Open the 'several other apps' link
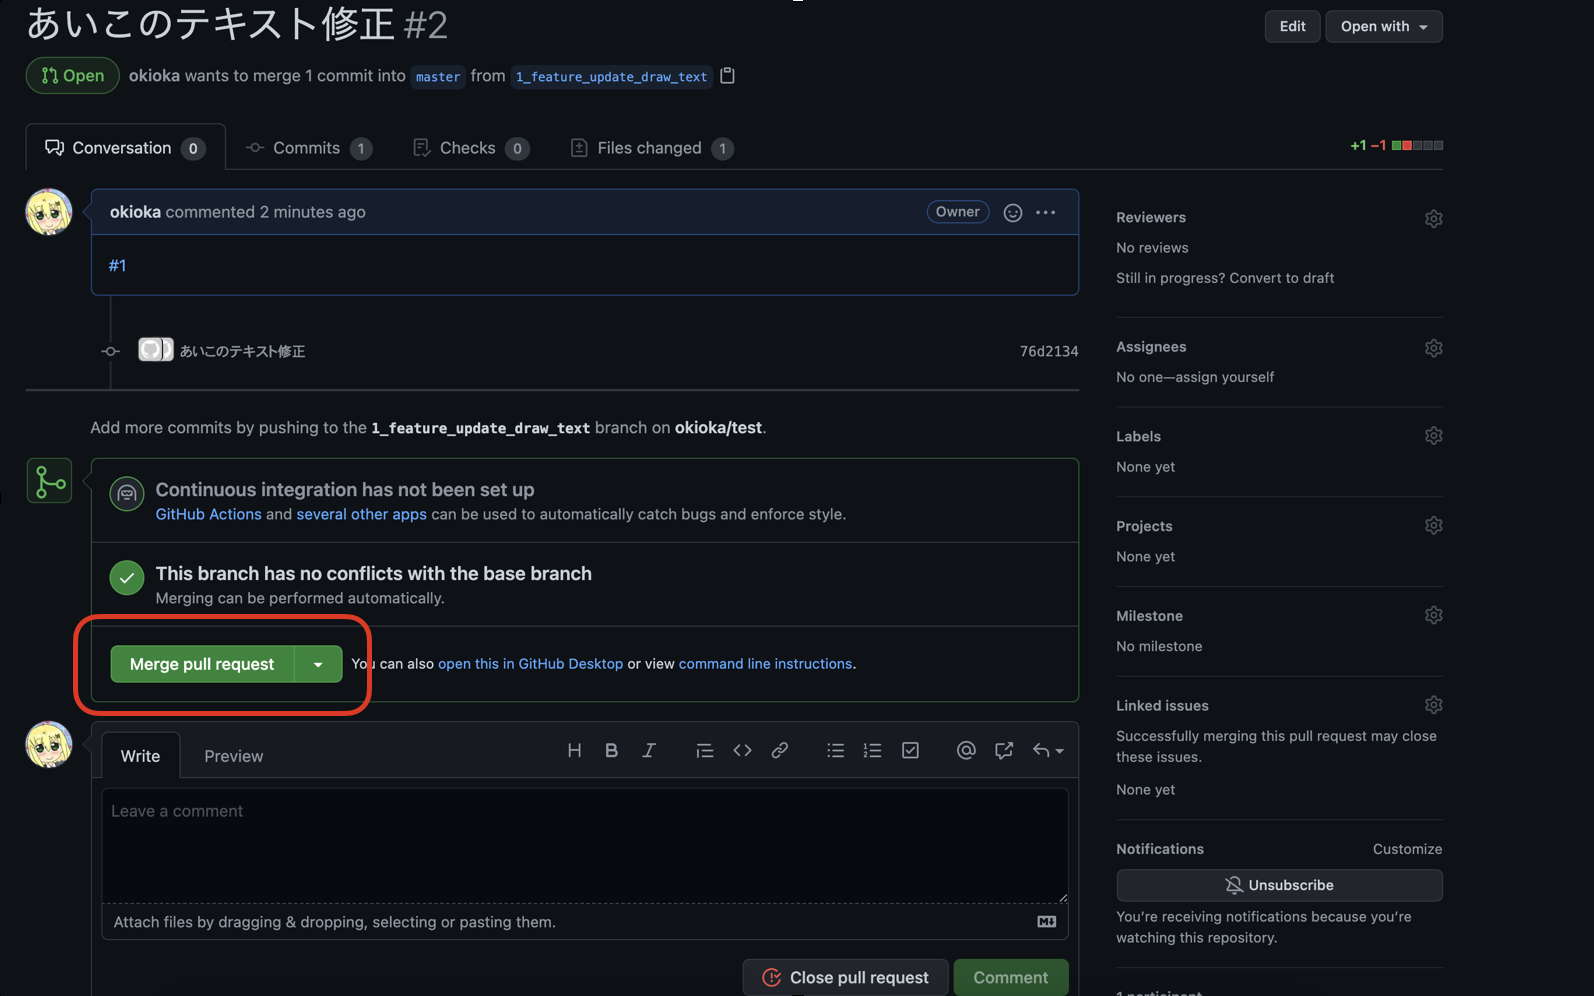 361,514
